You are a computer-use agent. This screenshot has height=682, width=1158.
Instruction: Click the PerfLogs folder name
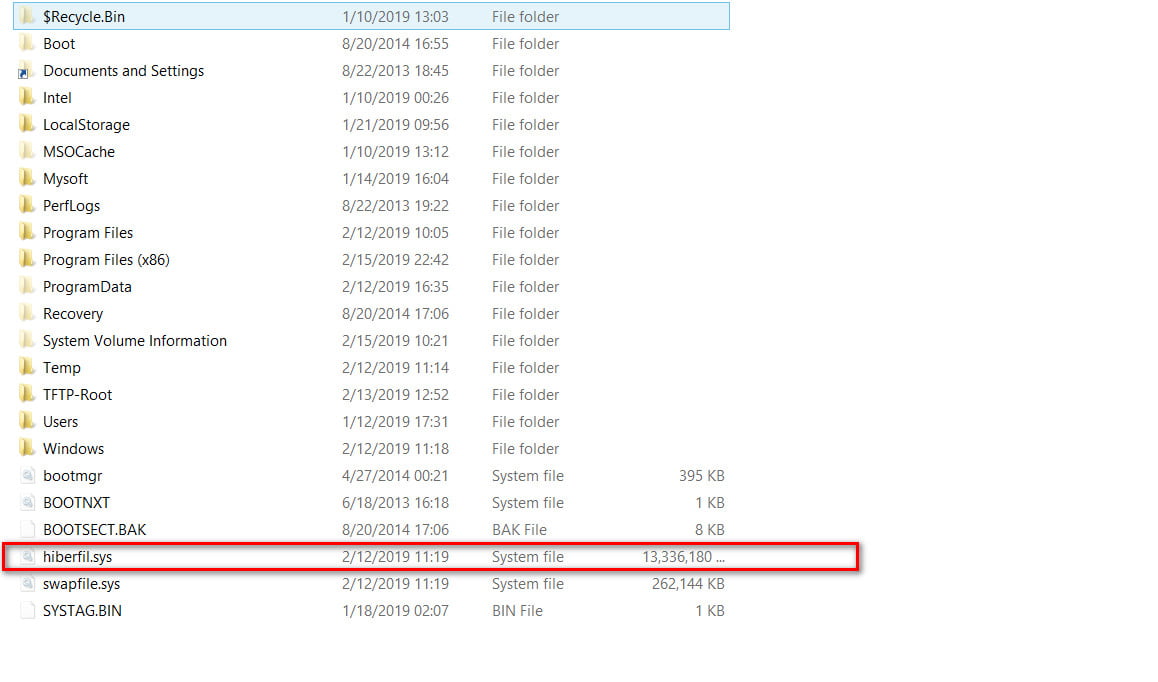tap(71, 206)
